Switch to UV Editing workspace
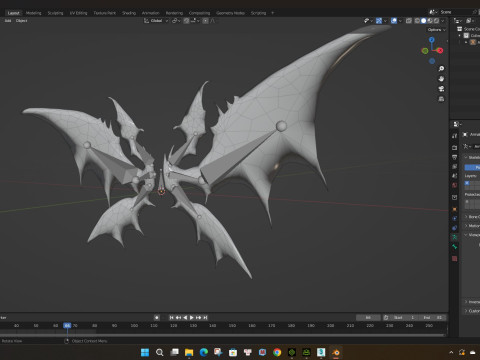The image size is (480, 360). 78,13
